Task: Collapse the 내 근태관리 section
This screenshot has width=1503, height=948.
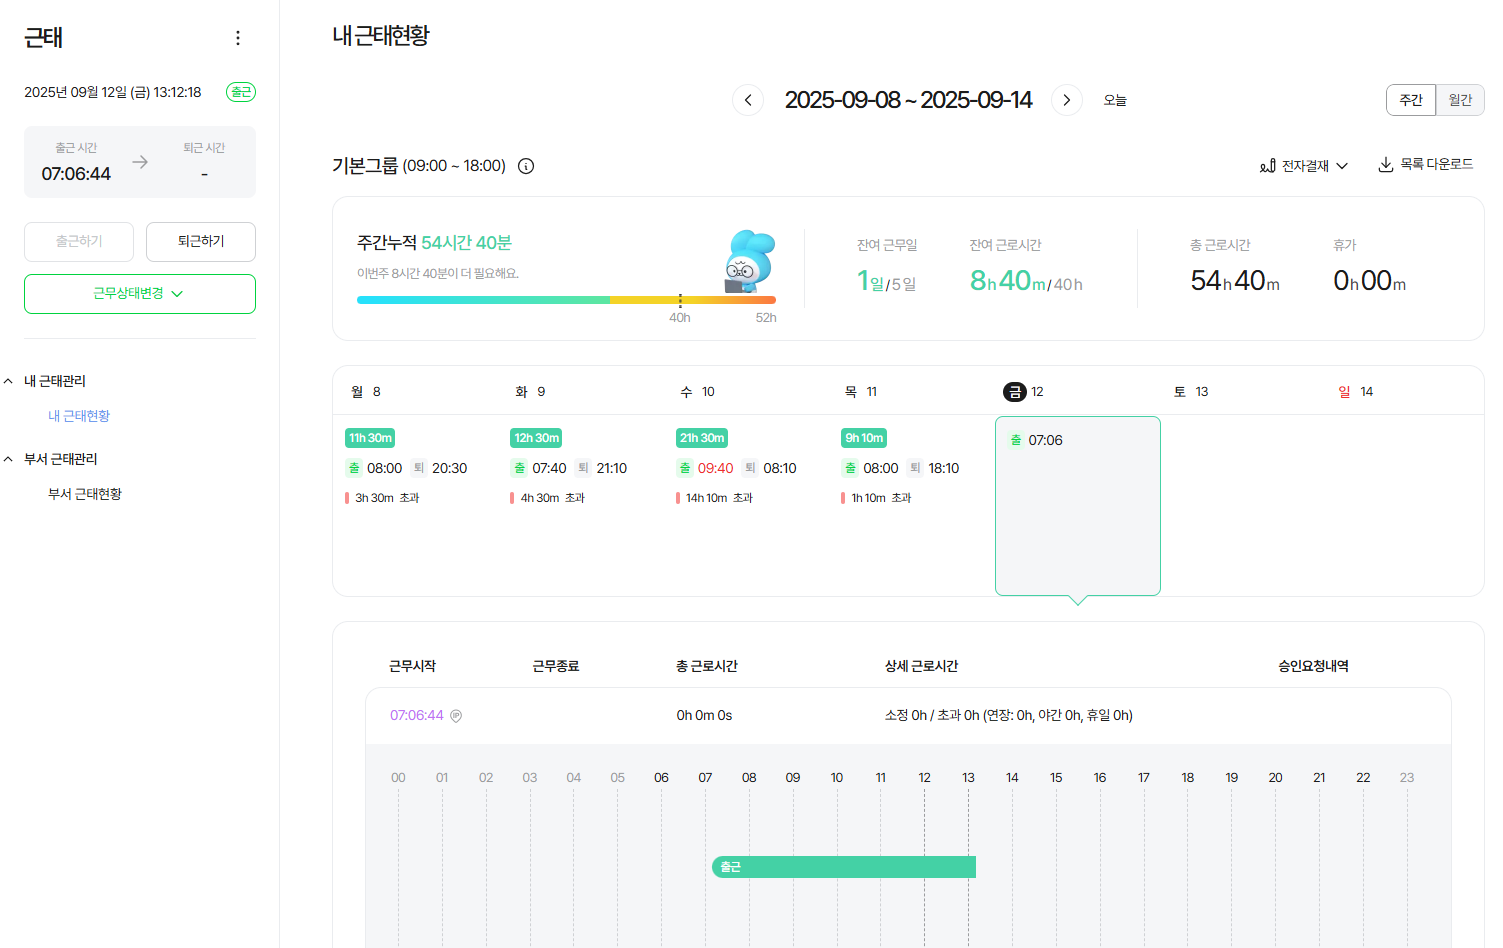Action: click(x=10, y=380)
